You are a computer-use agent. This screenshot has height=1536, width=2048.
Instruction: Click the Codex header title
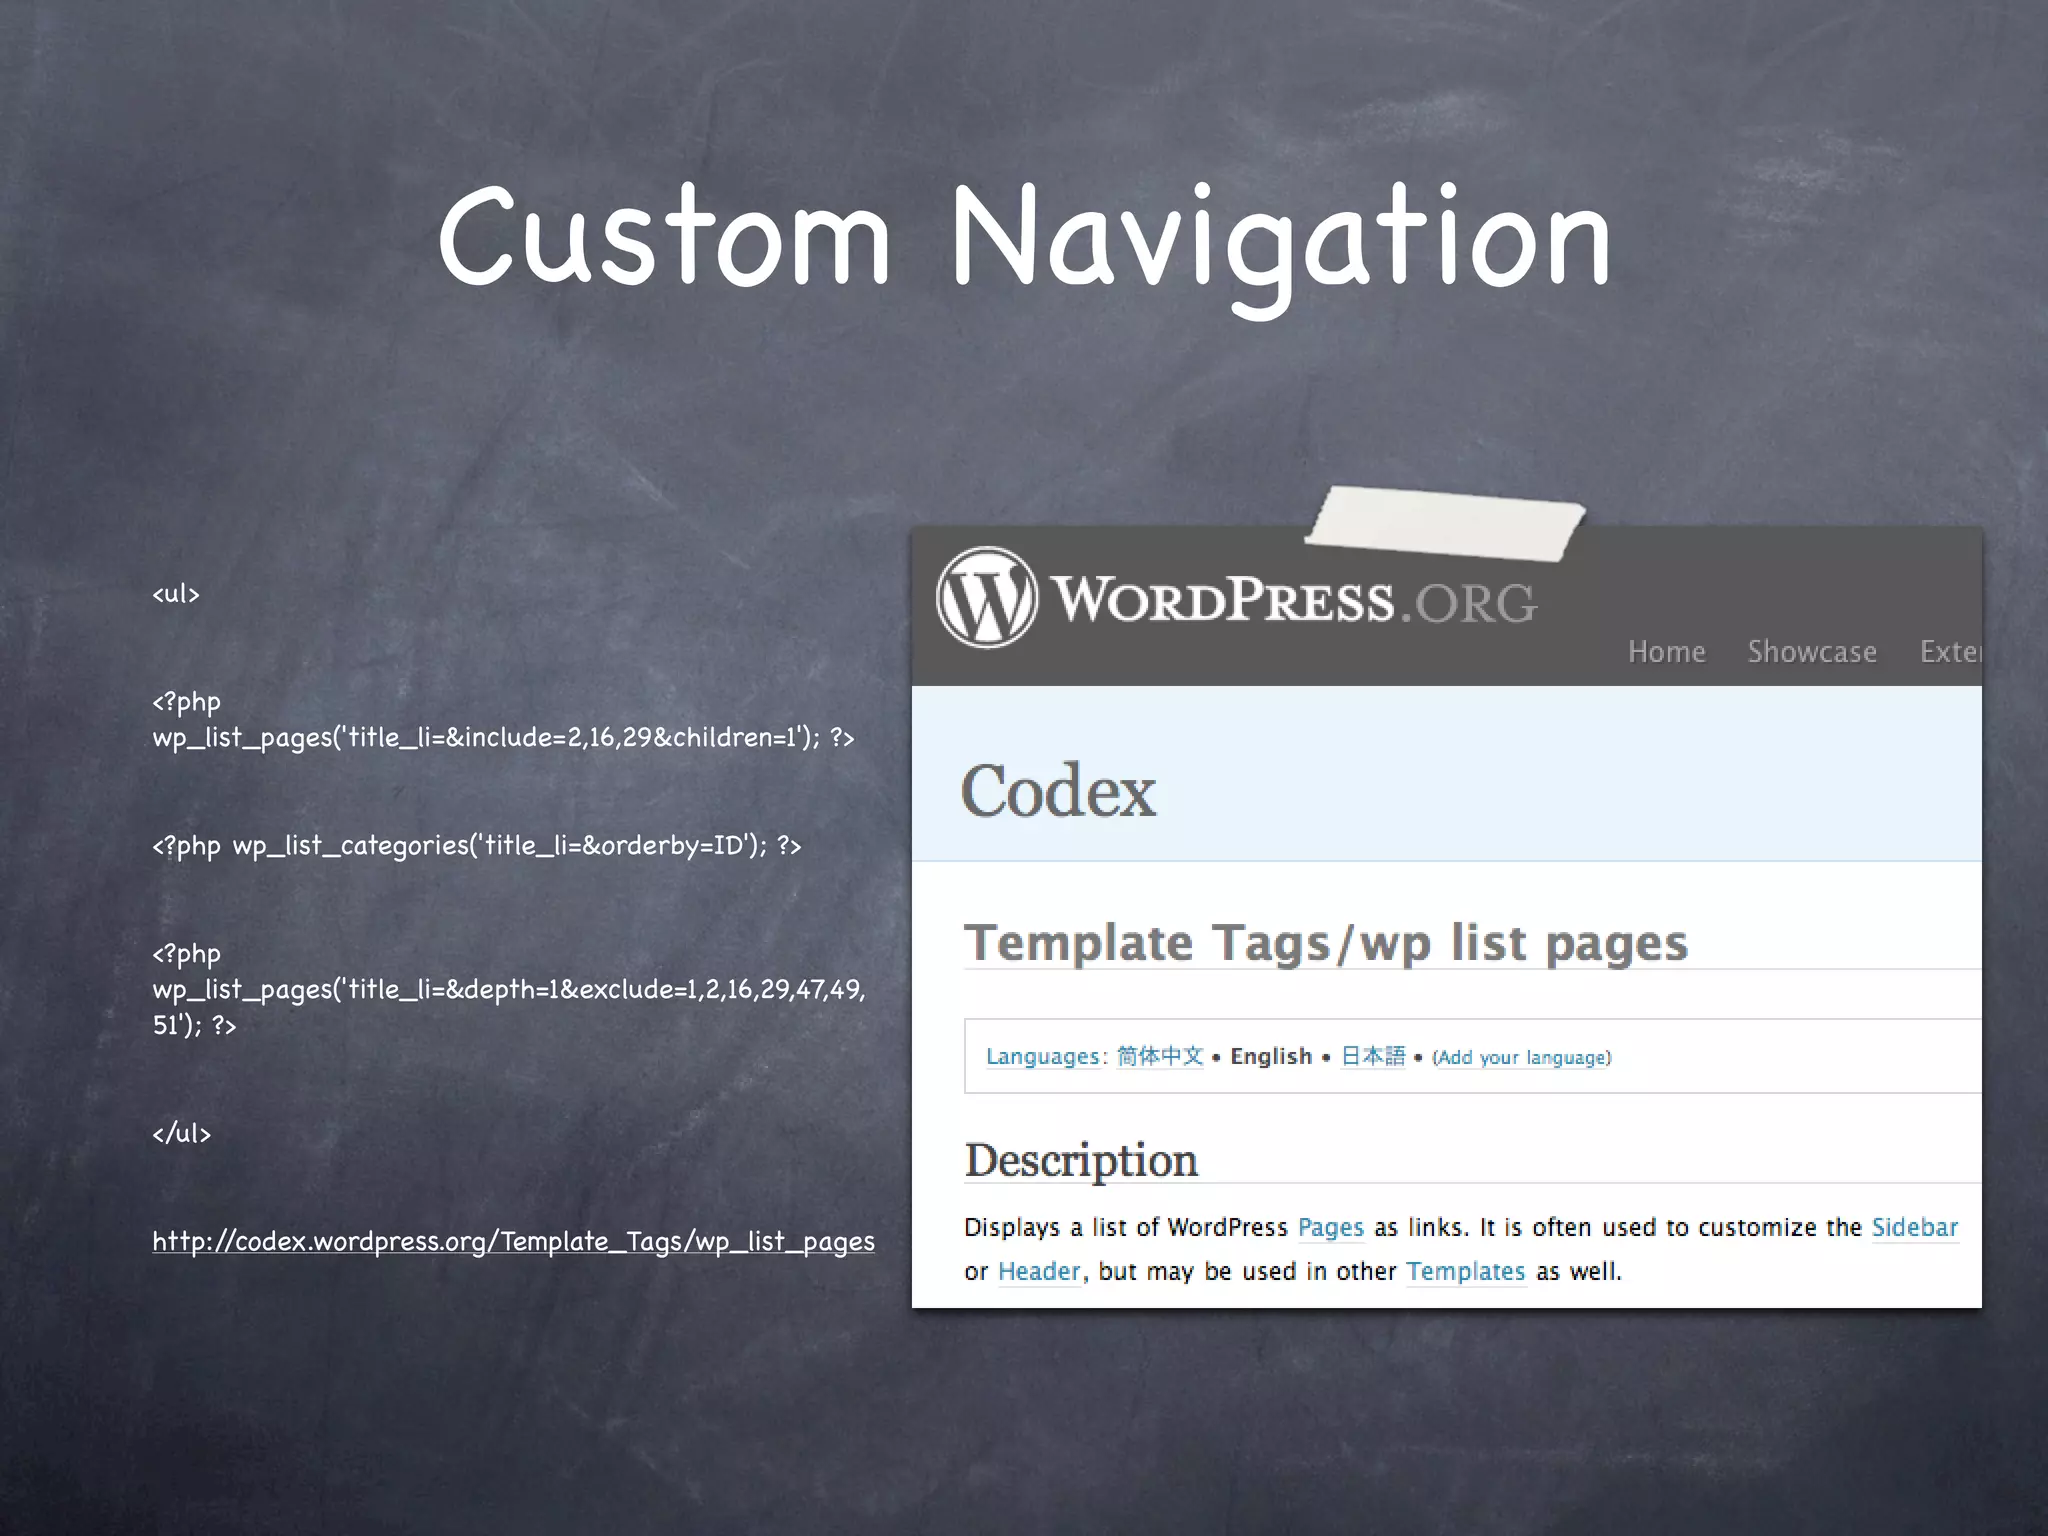point(1058,791)
